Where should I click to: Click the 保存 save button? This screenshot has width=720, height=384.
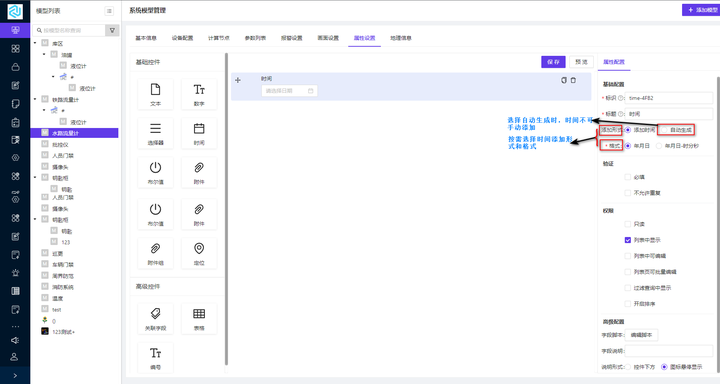point(553,62)
